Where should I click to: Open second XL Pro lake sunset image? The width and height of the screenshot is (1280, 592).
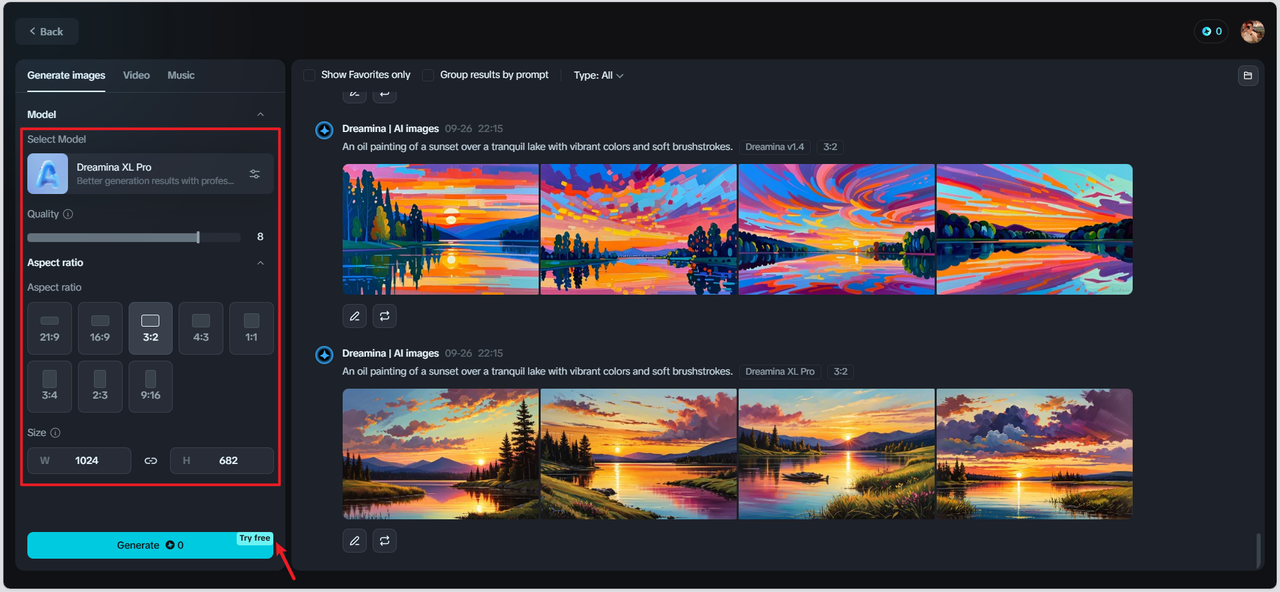(638, 454)
